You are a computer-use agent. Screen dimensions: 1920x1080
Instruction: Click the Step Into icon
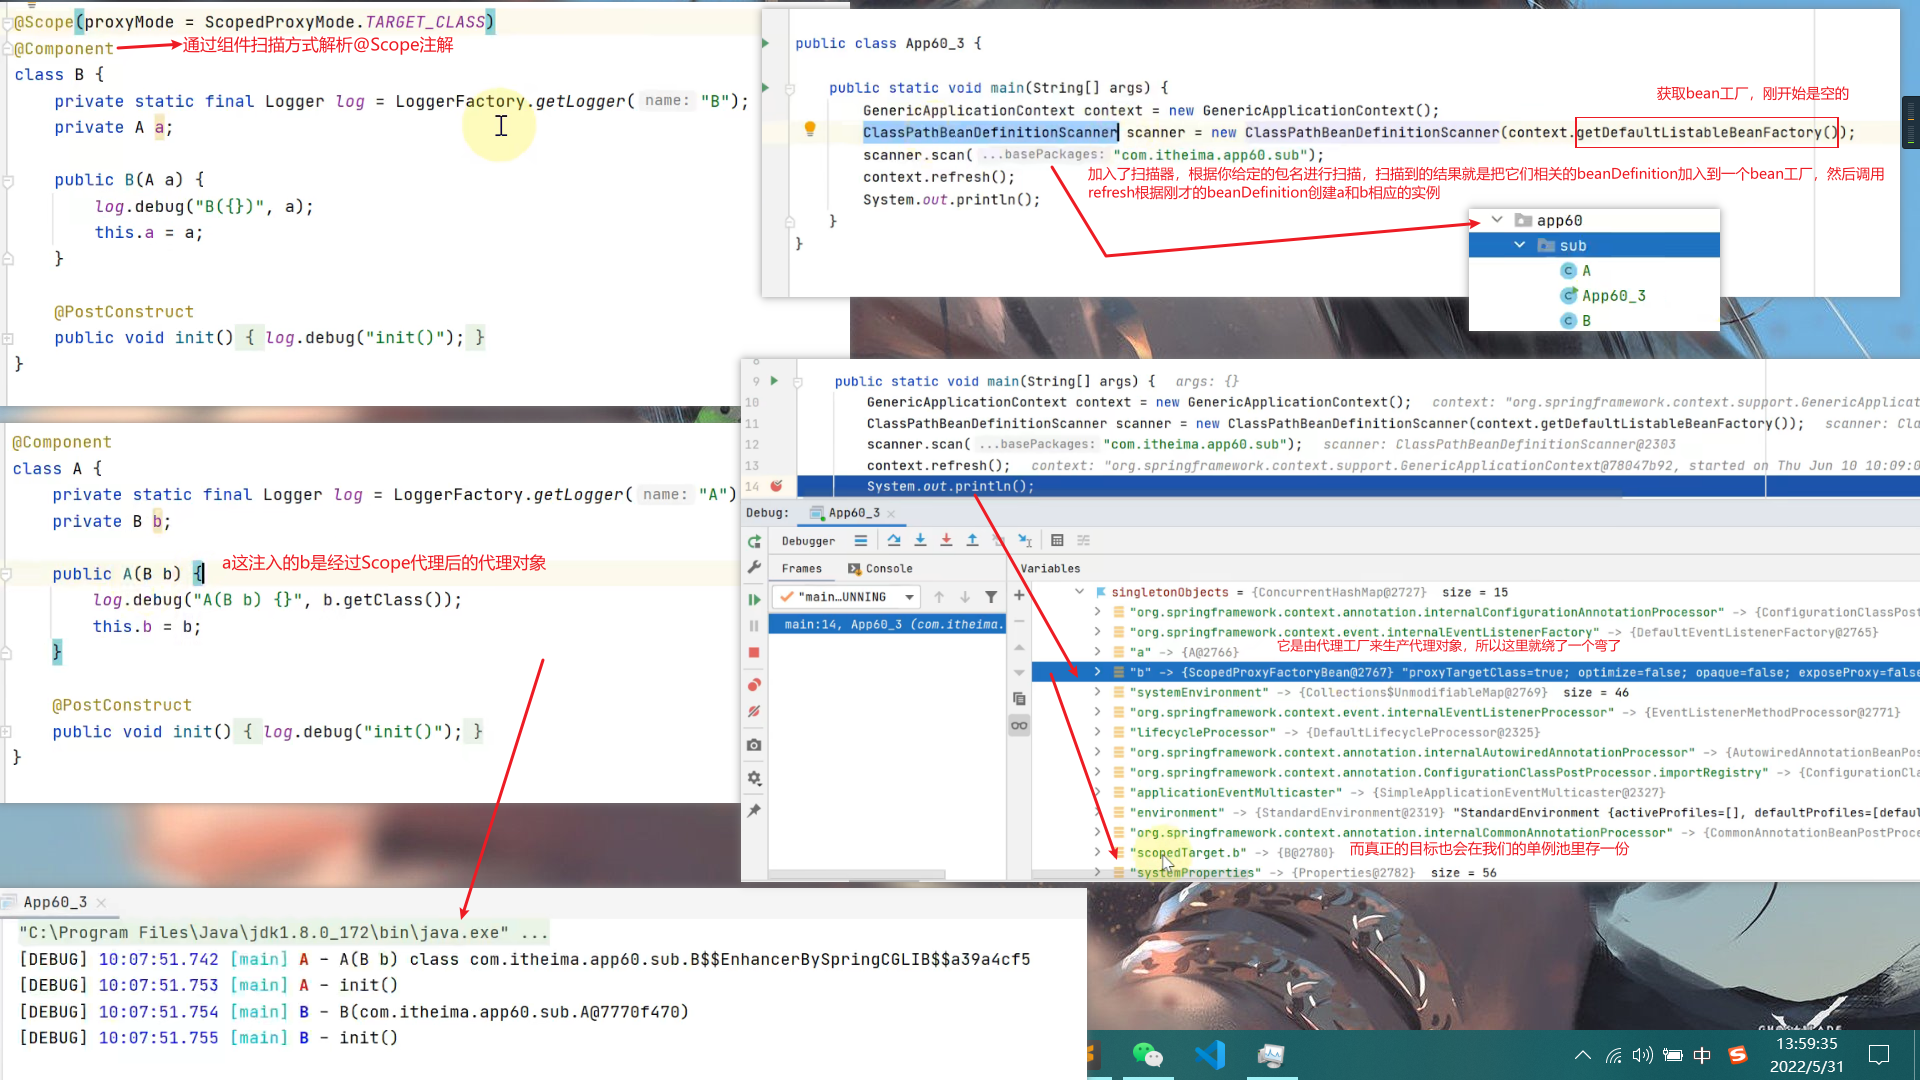pos(920,540)
